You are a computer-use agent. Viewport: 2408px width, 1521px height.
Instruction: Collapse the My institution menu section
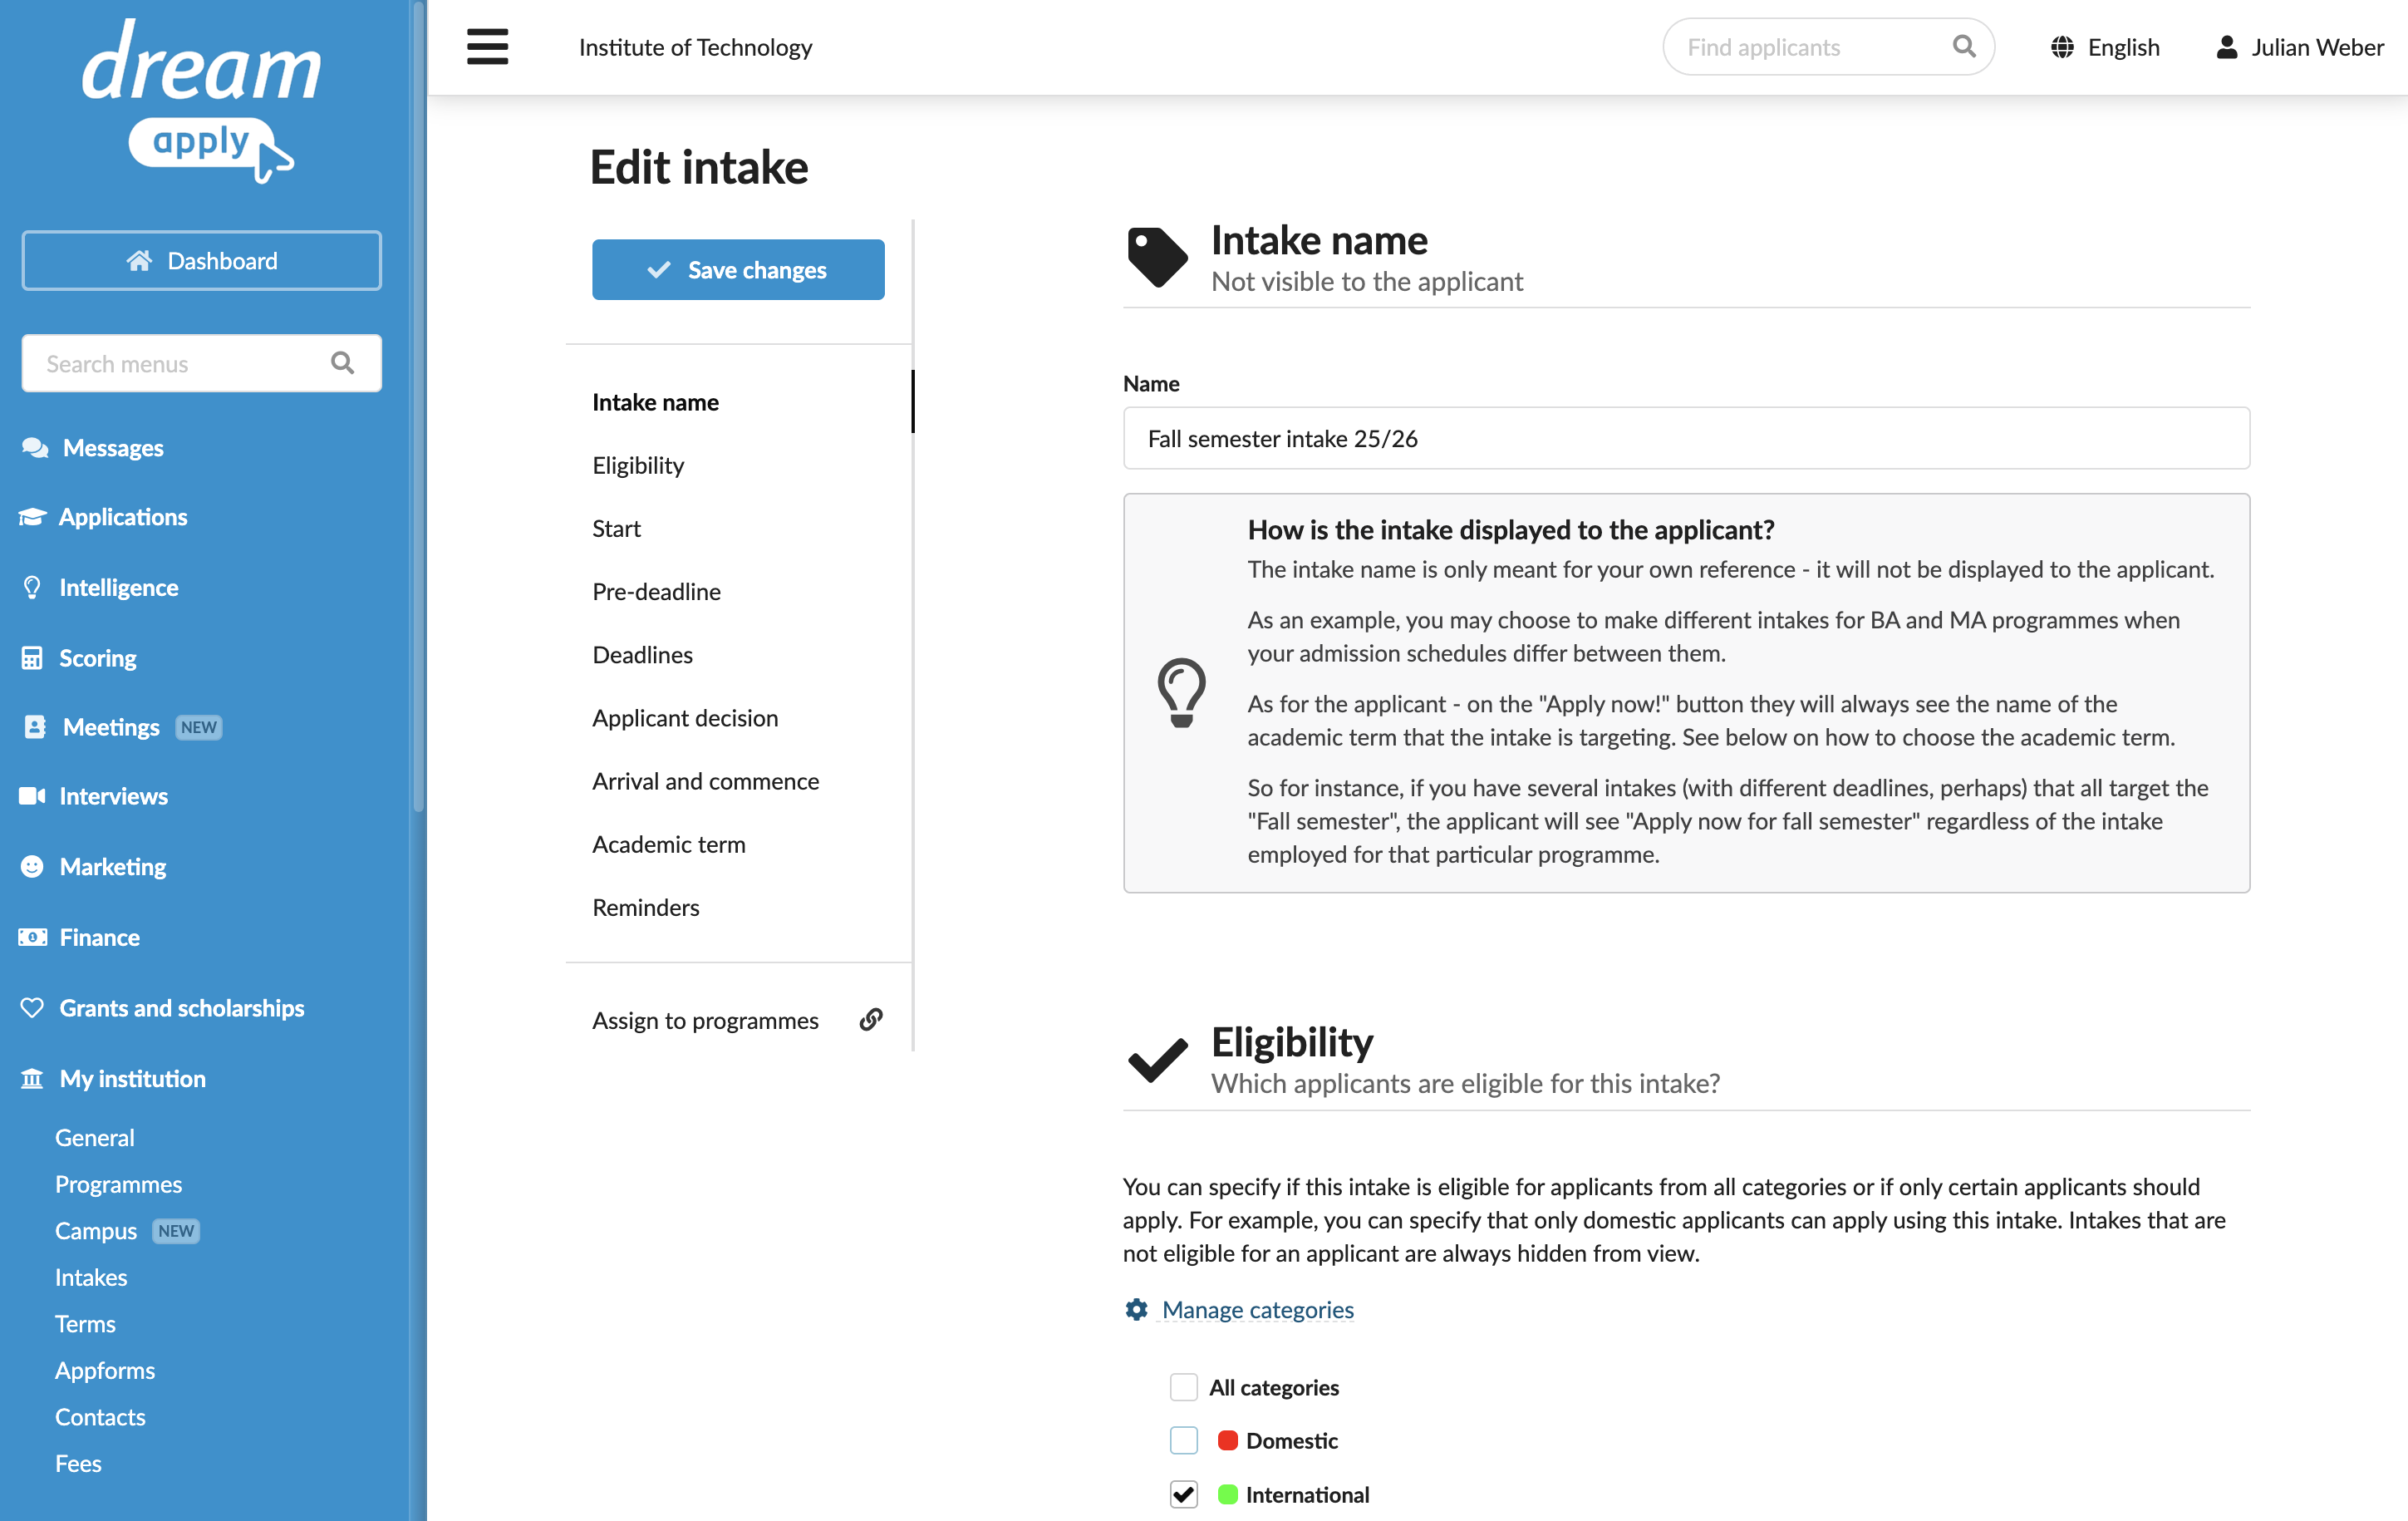click(x=132, y=1078)
